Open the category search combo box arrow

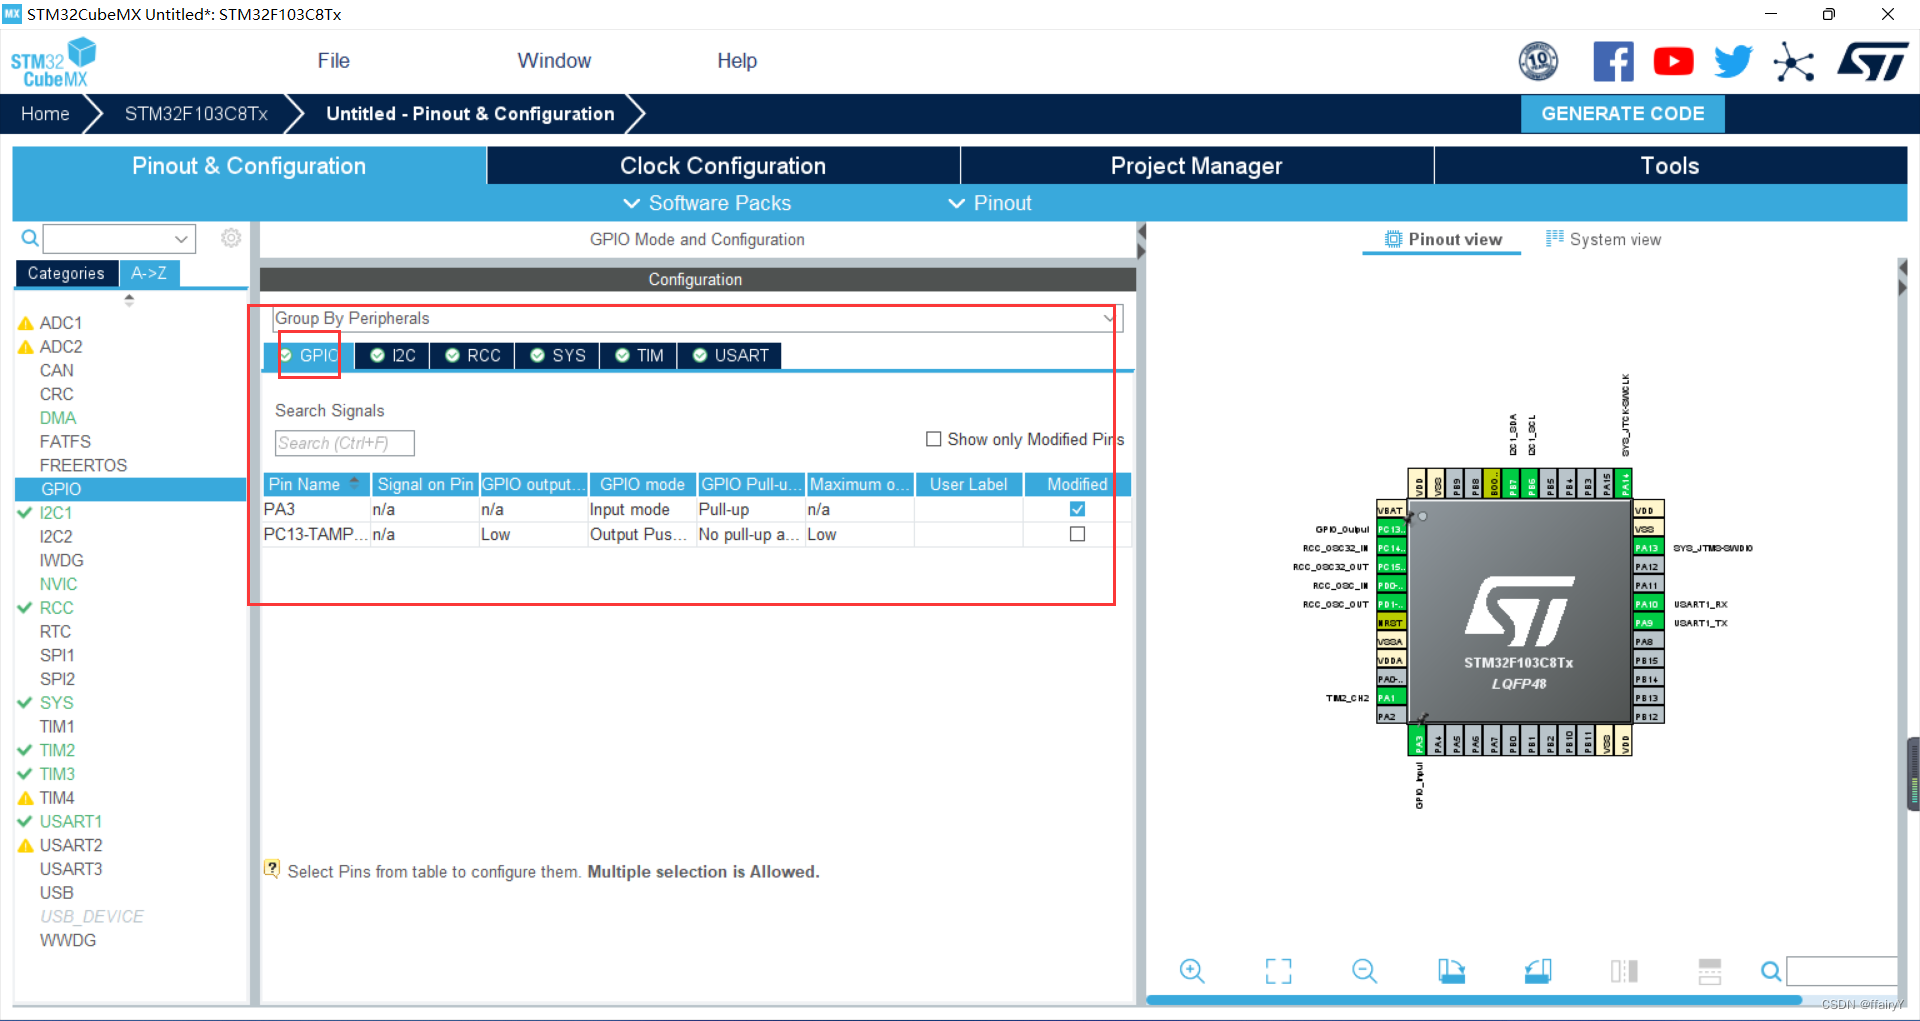coord(181,239)
